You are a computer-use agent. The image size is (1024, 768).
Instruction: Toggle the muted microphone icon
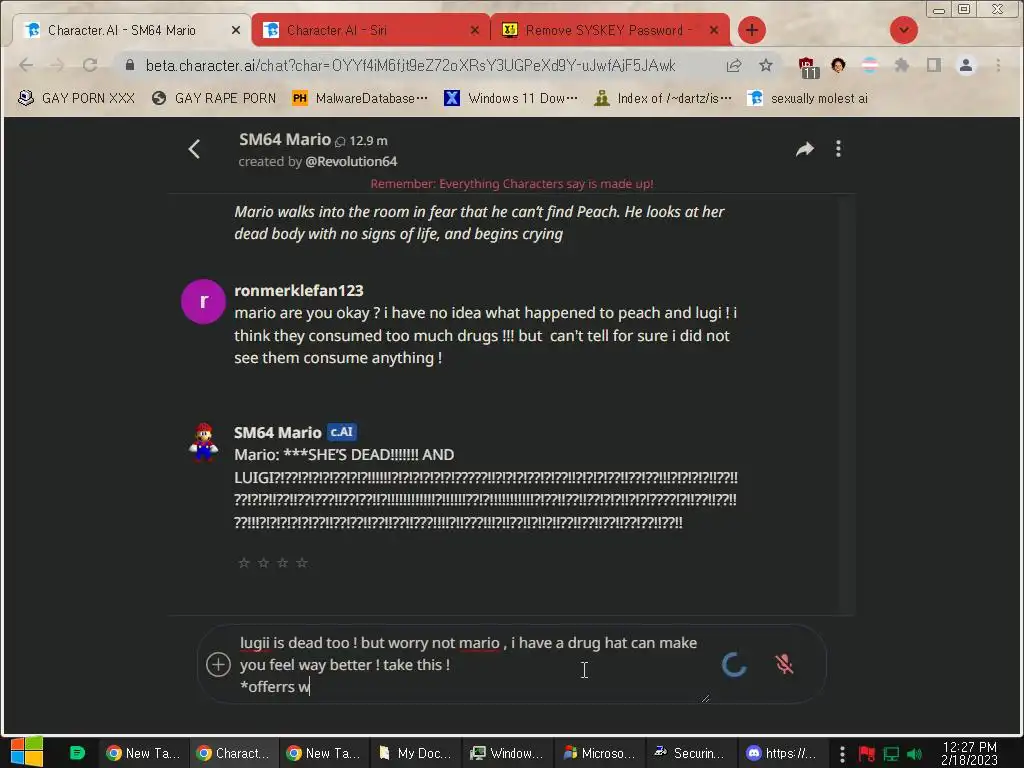tap(784, 664)
